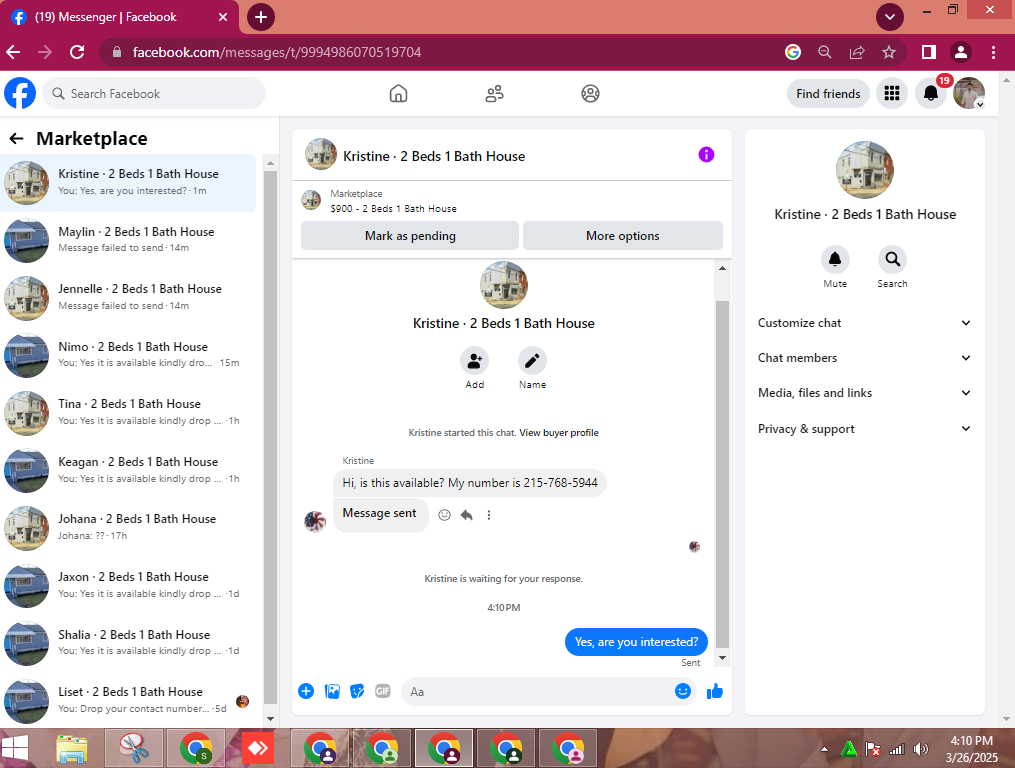Open notifications bell with 19 badge

931,94
